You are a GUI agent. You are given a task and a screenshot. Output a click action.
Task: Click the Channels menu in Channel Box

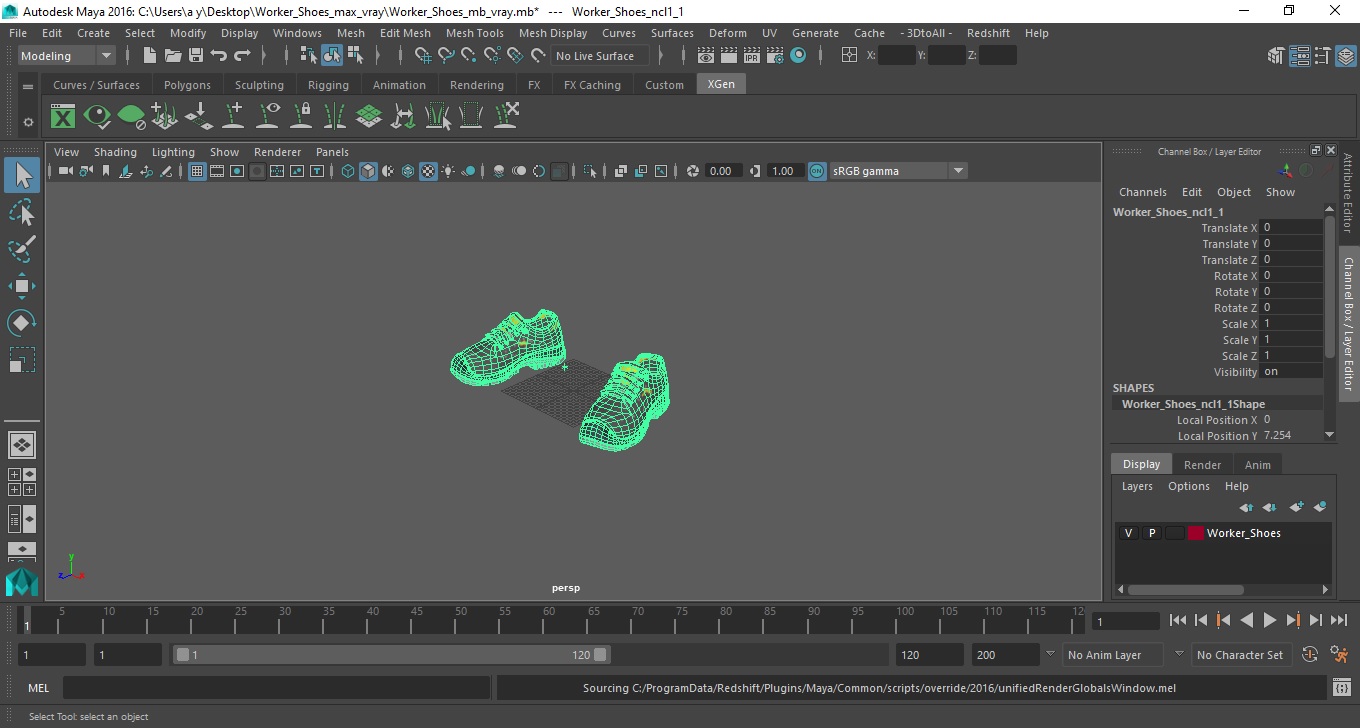click(x=1142, y=192)
